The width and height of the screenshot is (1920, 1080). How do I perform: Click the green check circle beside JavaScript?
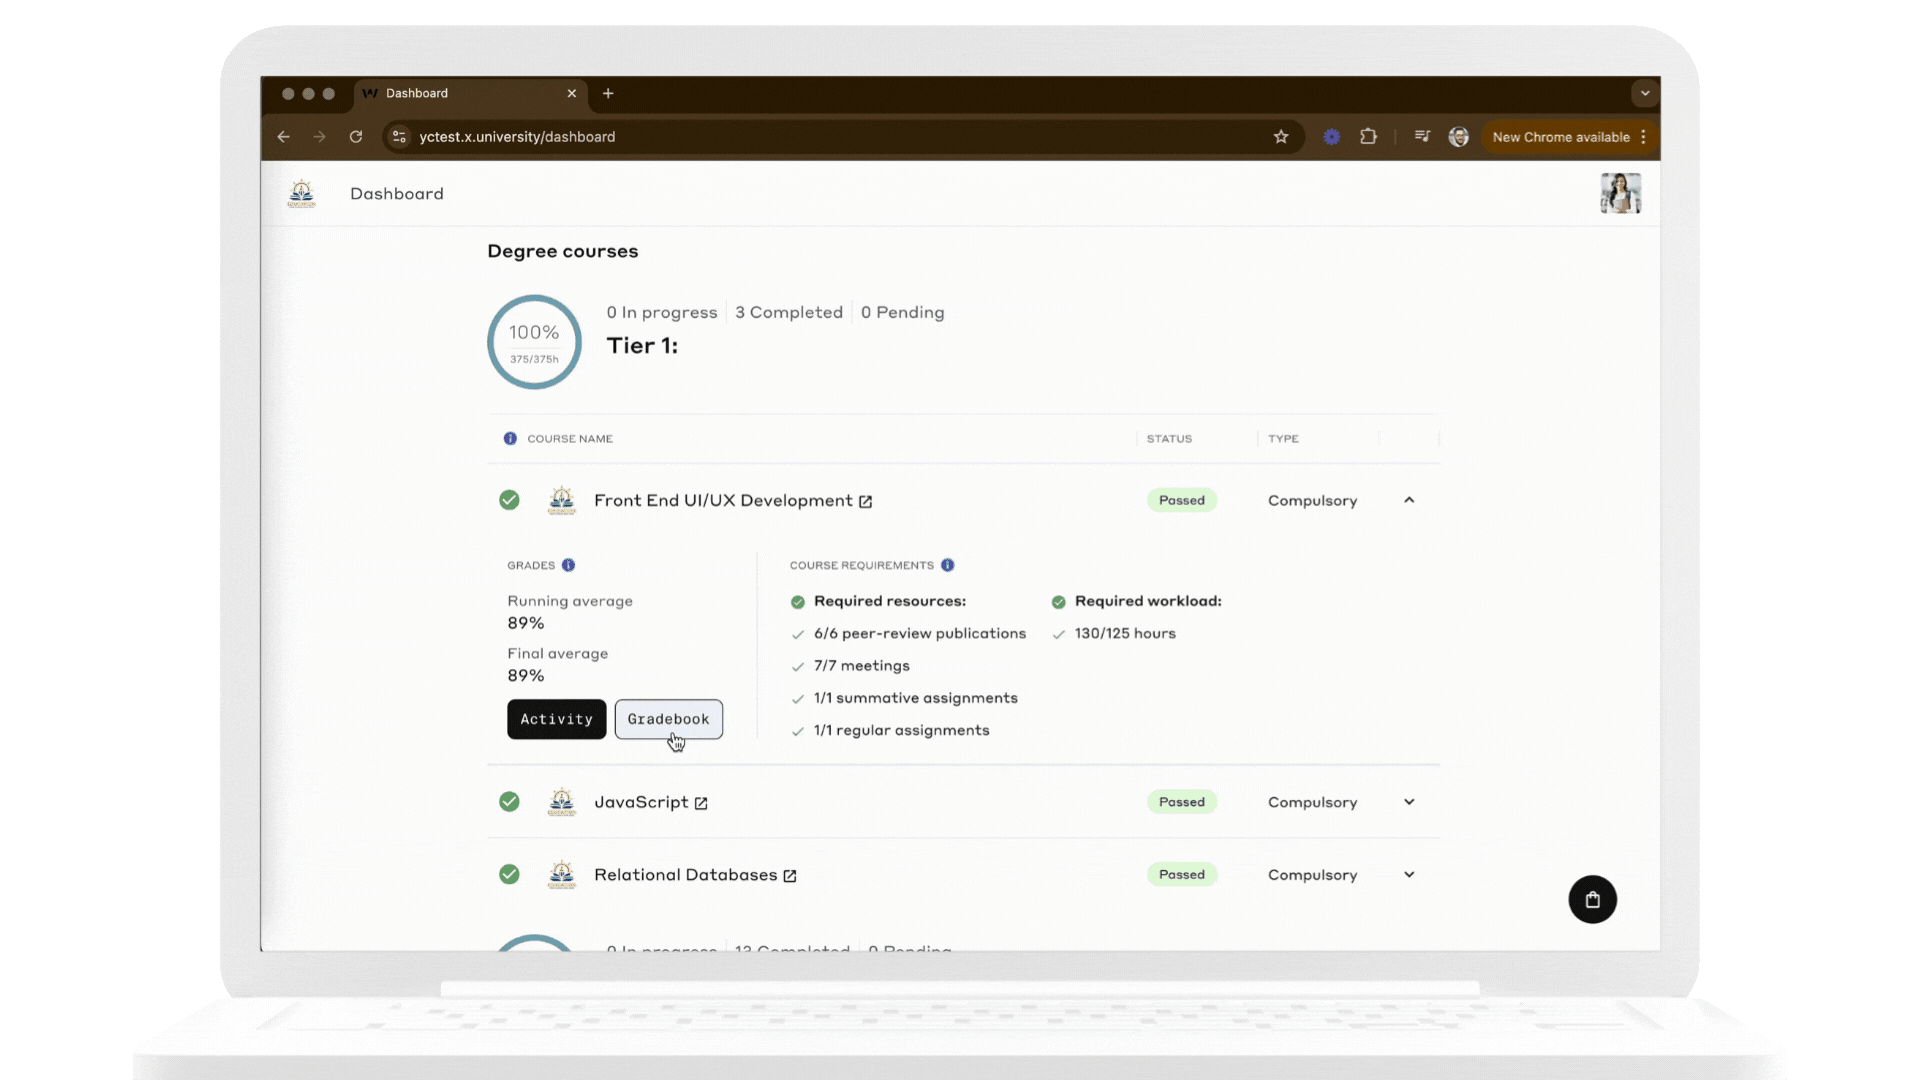509,802
